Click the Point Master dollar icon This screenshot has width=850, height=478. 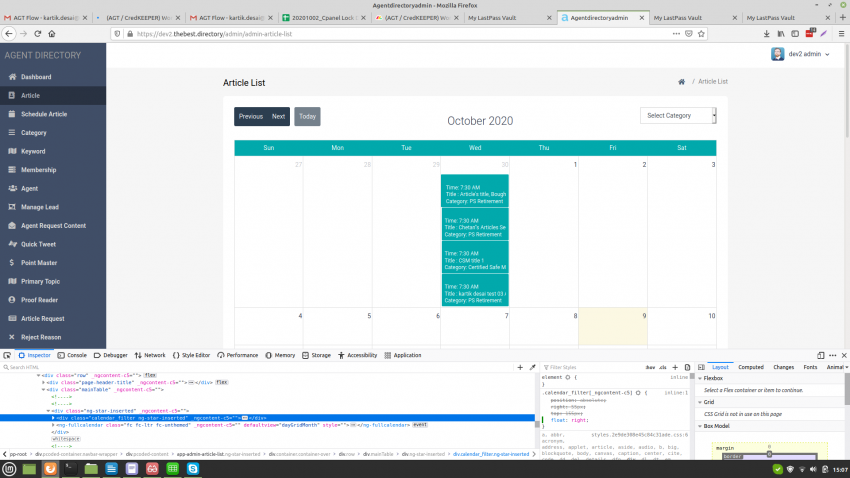[12, 262]
